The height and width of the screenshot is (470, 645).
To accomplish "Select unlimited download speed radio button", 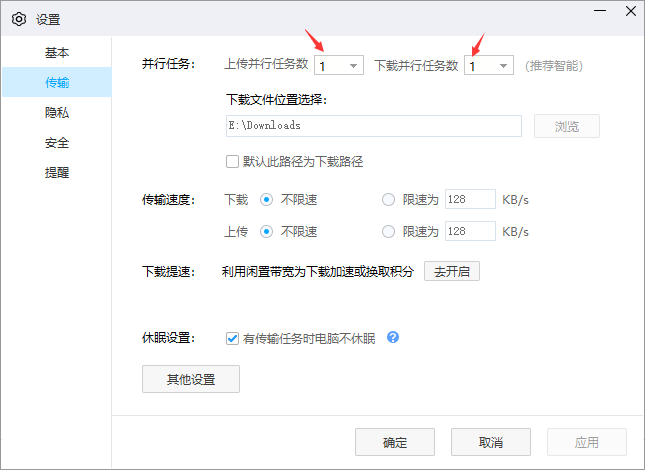I will (267, 199).
